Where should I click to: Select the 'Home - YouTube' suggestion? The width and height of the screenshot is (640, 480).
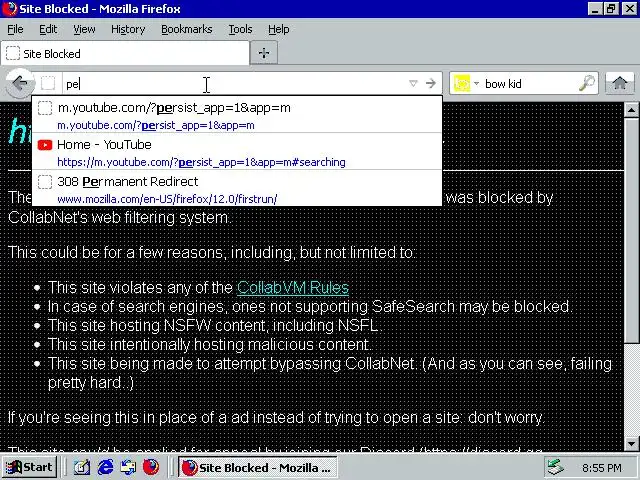pyautogui.click(x=237, y=152)
